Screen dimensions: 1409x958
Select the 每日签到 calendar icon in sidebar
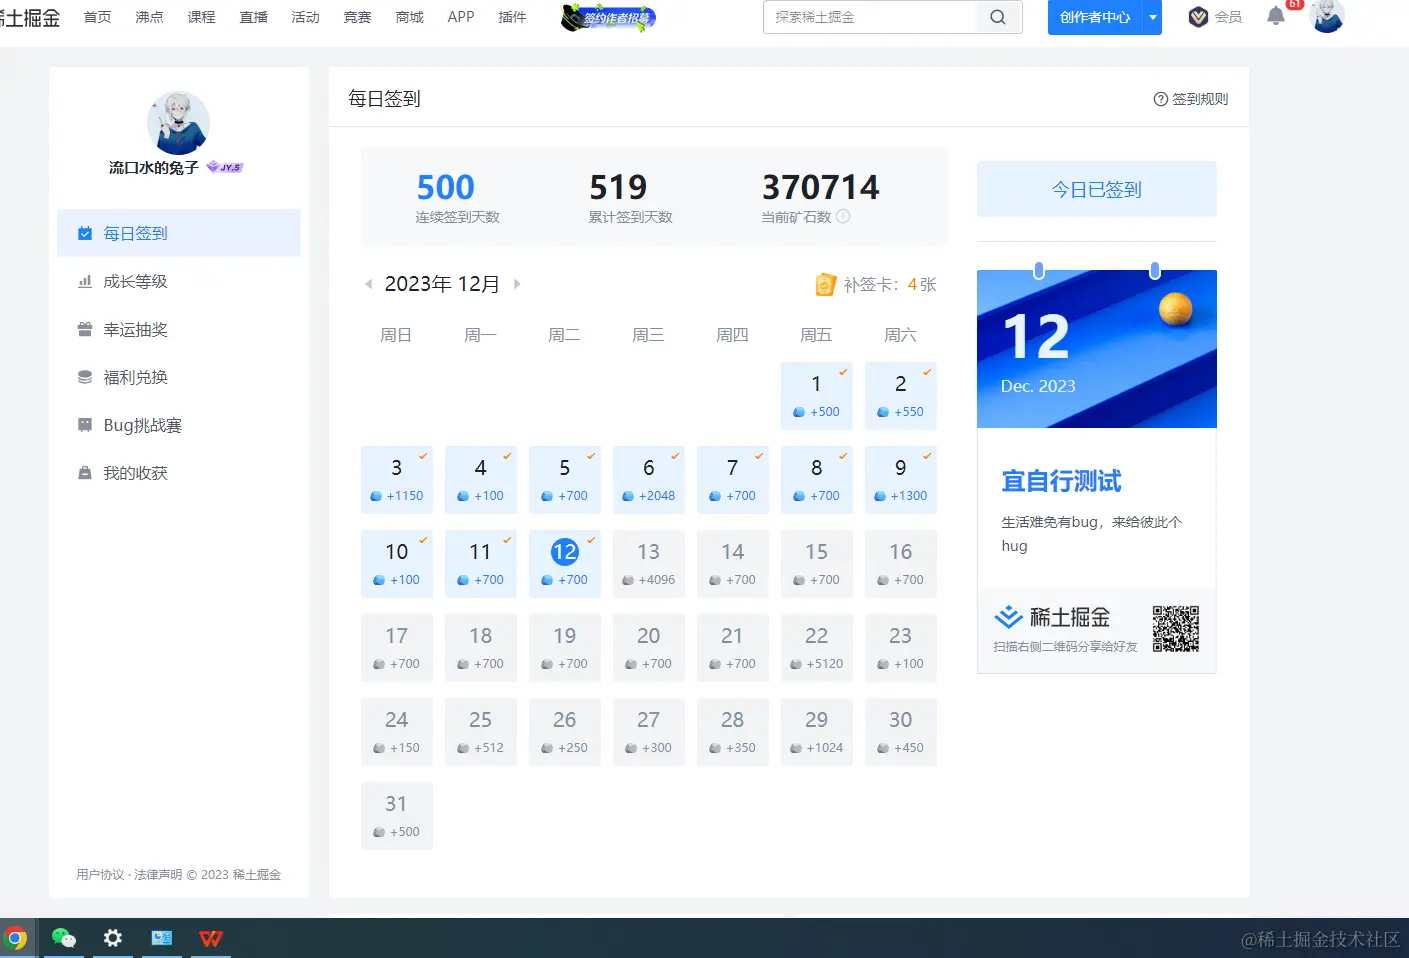click(x=85, y=232)
